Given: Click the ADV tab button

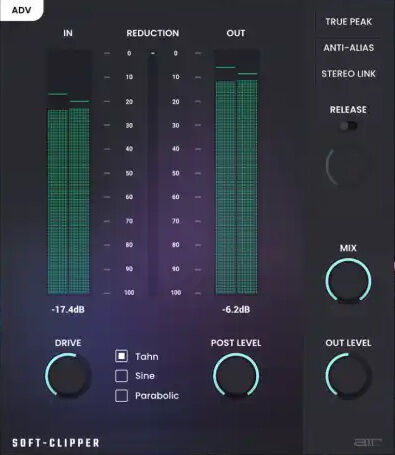Looking at the screenshot, I should tap(21, 10).
